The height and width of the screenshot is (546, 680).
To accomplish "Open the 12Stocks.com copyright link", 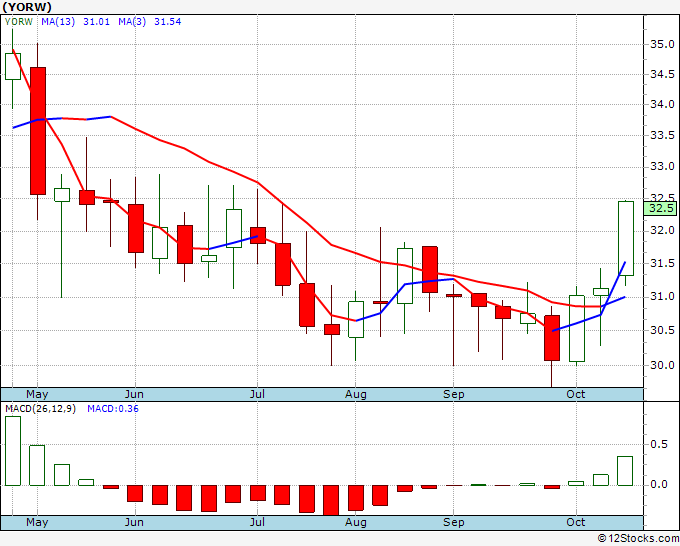I will (x=638, y=539).
